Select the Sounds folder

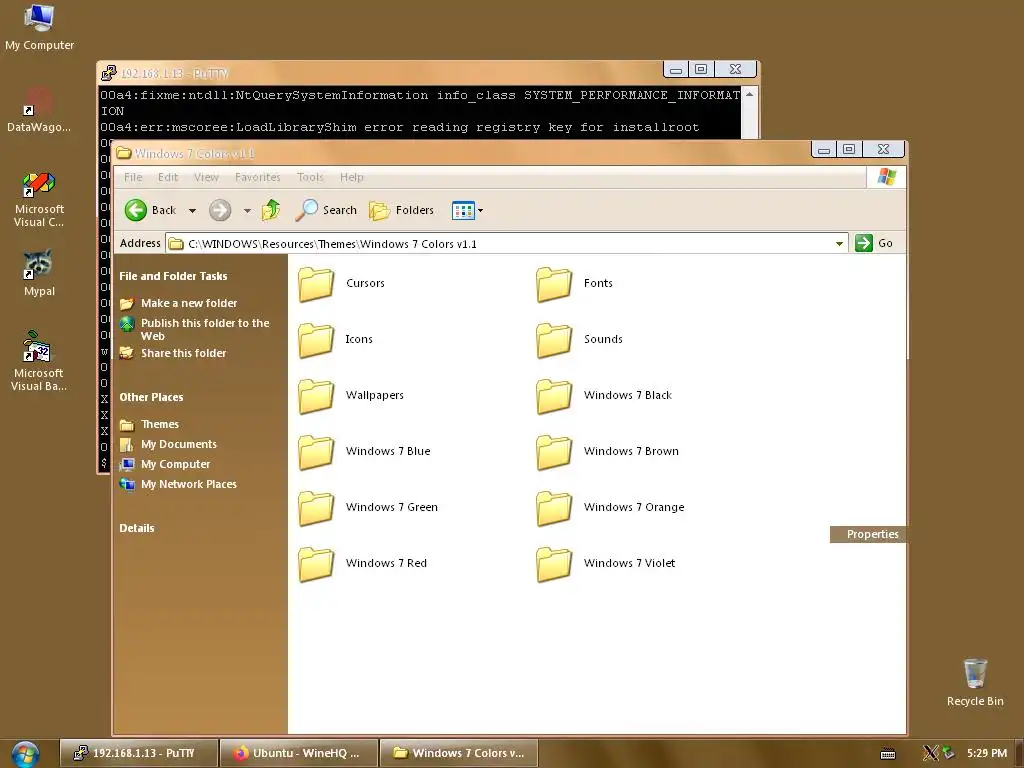click(x=579, y=340)
